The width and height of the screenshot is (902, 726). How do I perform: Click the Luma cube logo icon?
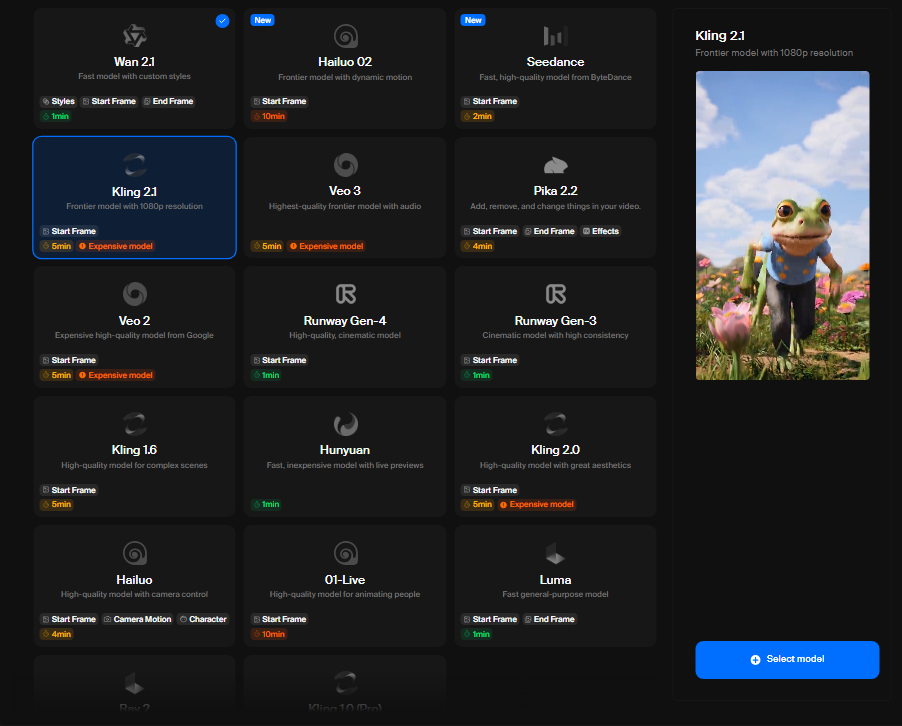point(556,553)
